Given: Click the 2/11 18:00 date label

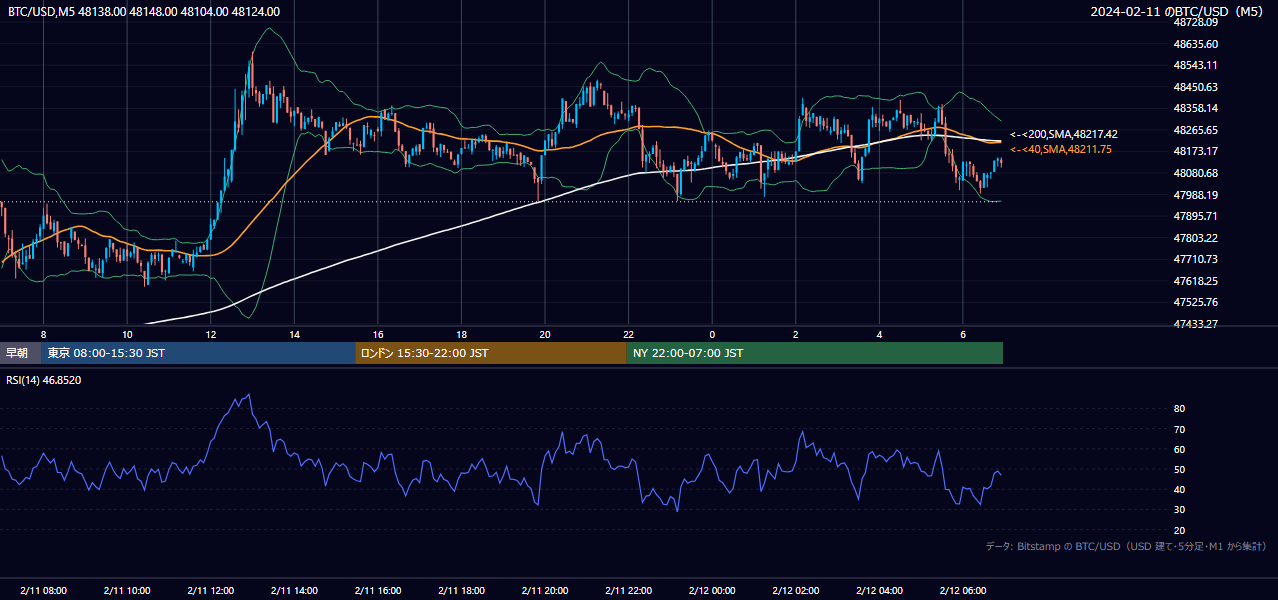Looking at the screenshot, I should (461, 591).
